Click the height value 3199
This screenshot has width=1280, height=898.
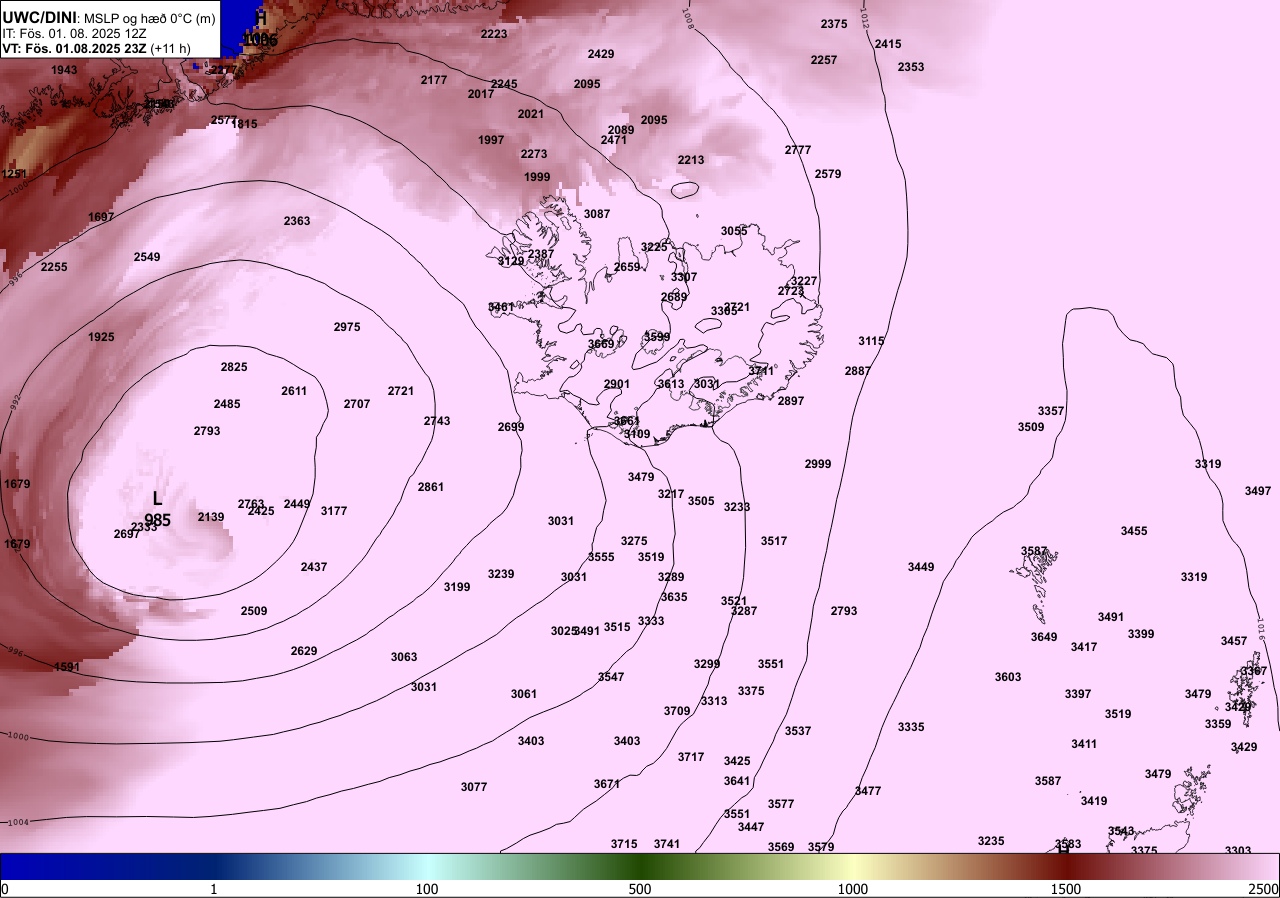(457, 587)
